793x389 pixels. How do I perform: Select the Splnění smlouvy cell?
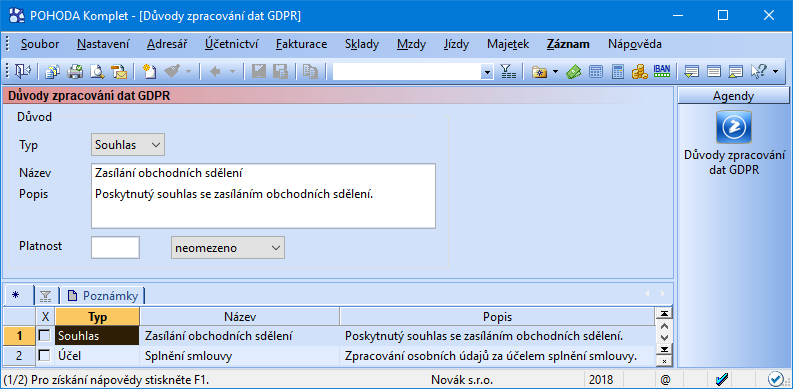(x=240, y=356)
